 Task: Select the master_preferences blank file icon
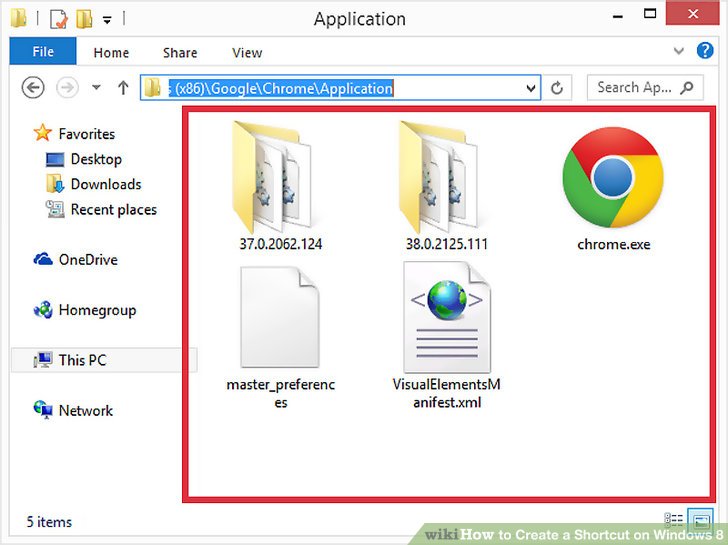click(x=280, y=318)
